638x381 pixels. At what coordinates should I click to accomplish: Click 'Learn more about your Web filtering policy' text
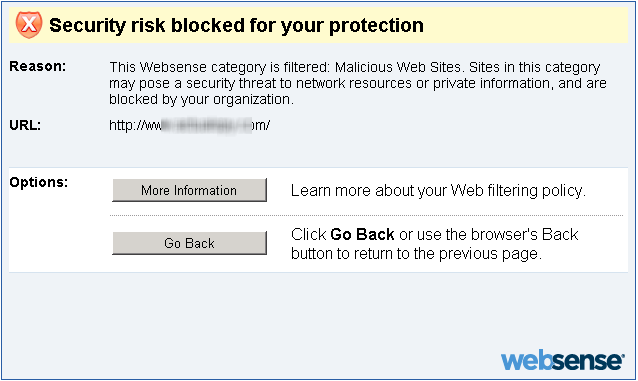pos(438,190)
